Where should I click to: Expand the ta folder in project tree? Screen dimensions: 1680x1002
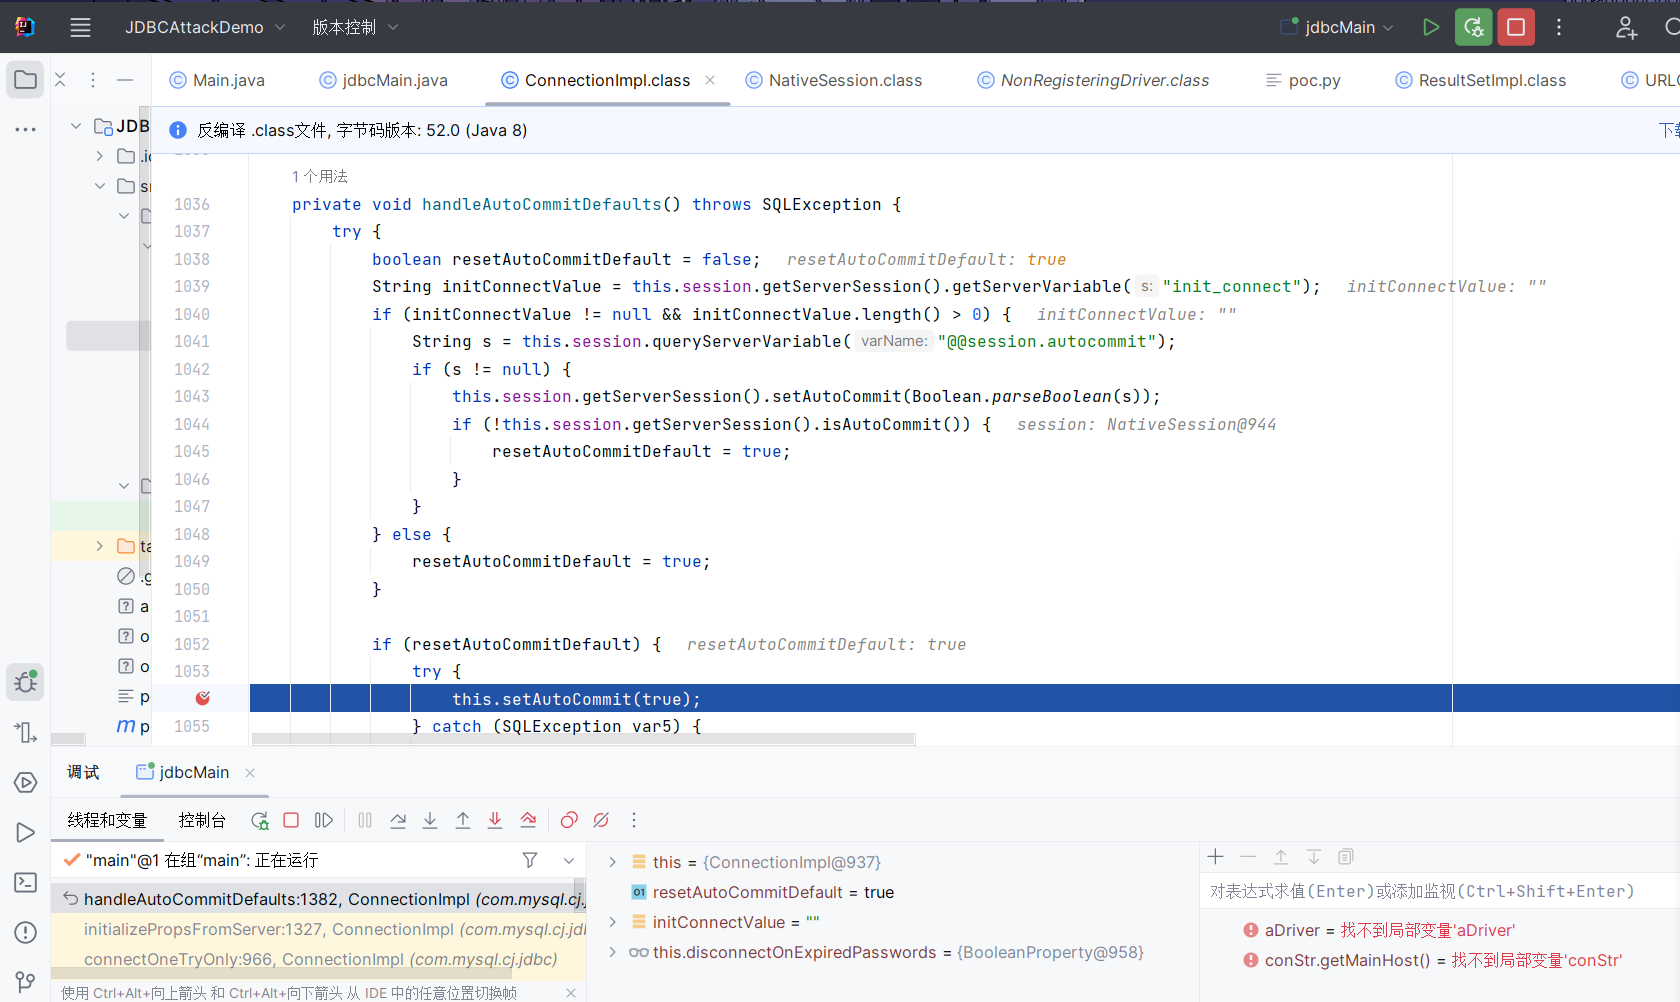[x=100, y=546]
